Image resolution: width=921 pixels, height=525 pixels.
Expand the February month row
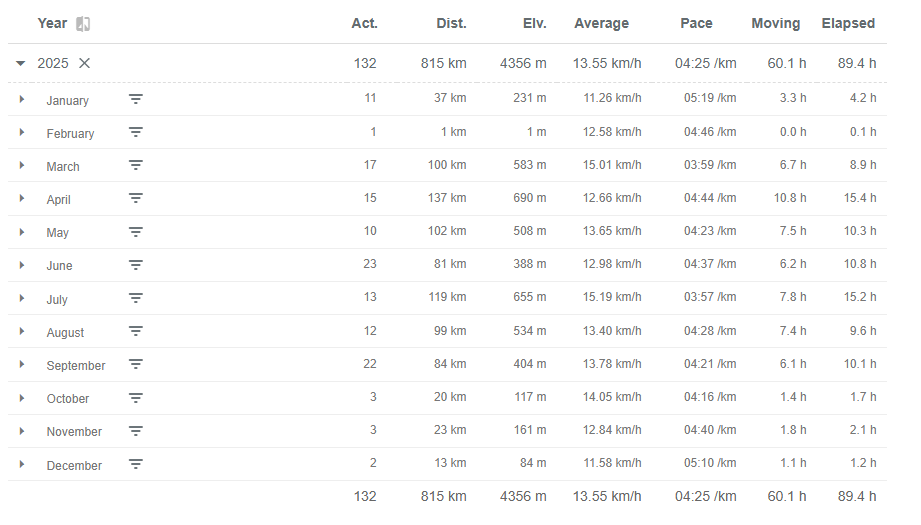(22, 133)
